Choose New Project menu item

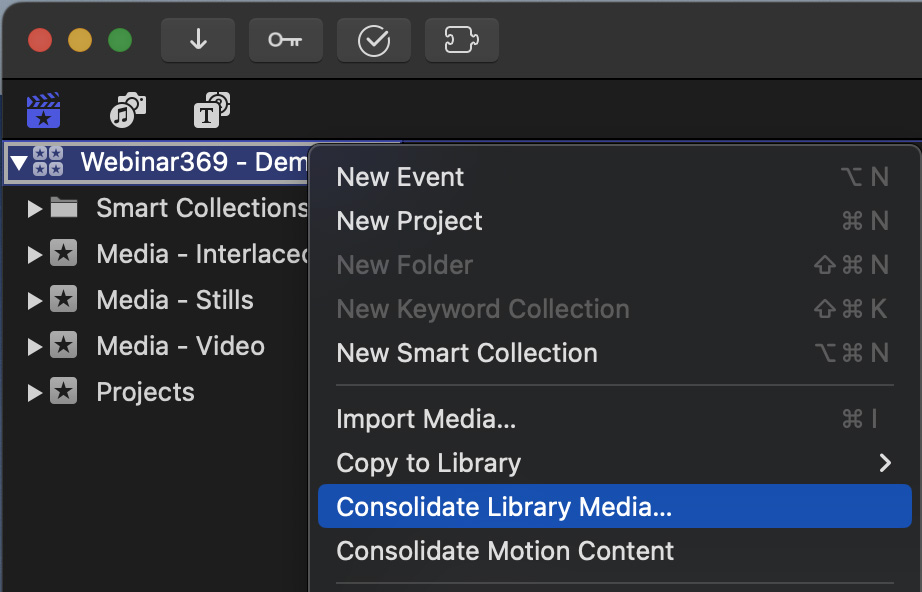(409, 221)
